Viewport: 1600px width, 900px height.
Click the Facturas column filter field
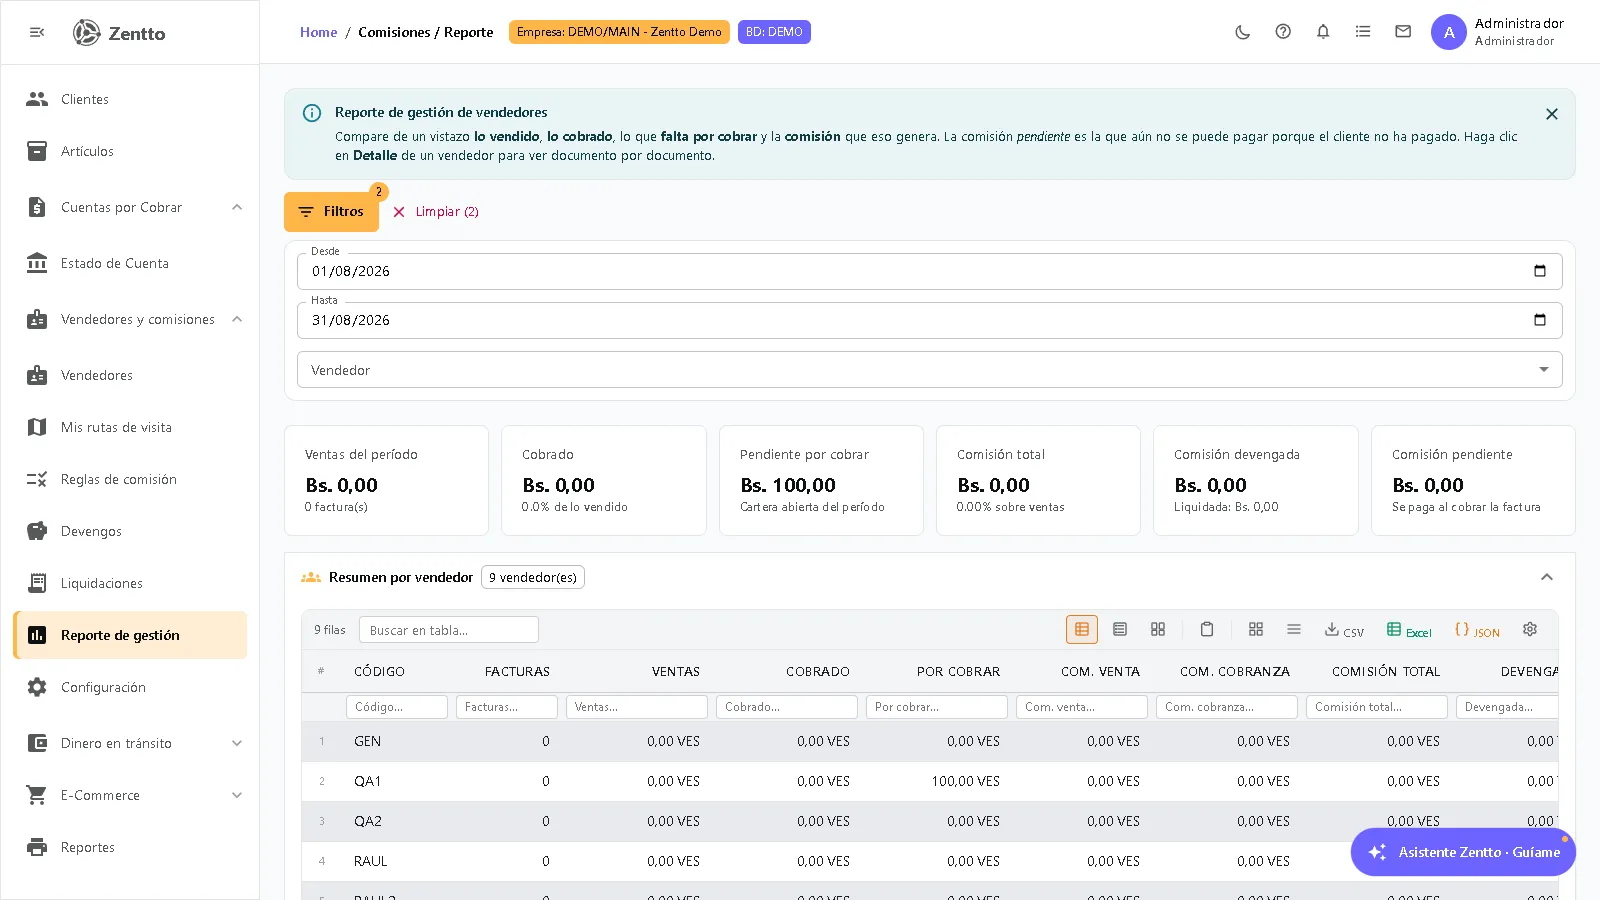click(506, 707)
